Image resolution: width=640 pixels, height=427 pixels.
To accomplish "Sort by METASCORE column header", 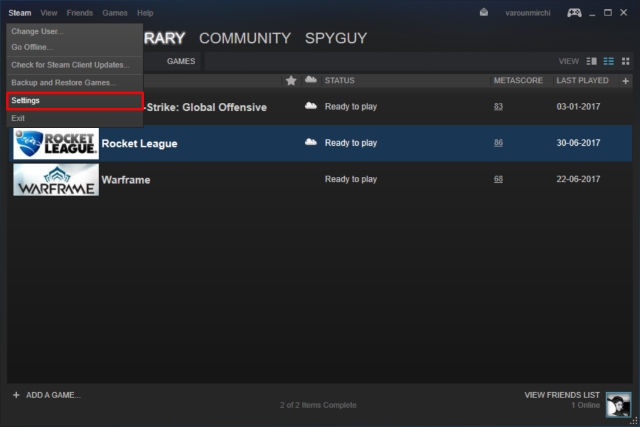I will pos(518,80).
